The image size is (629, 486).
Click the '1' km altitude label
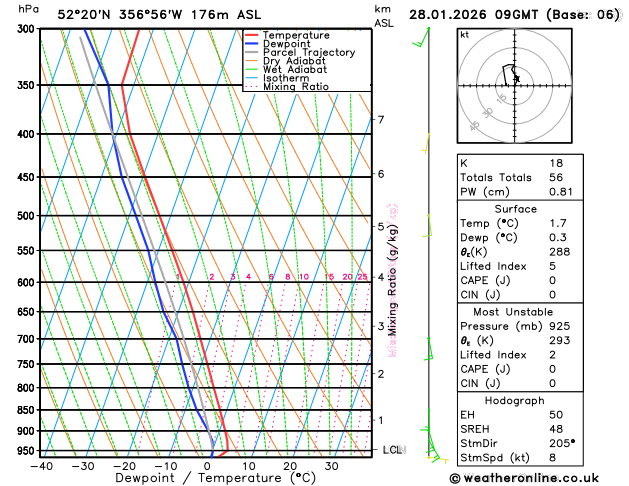(x=381, y=420)
